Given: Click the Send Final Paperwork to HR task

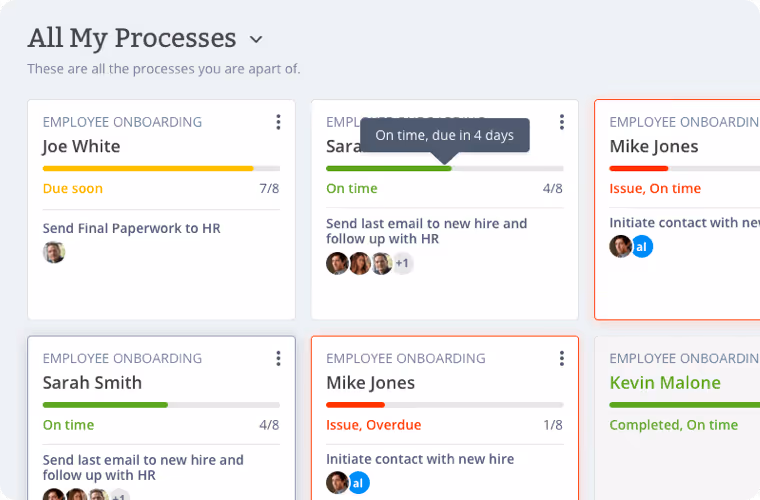Looking at the screenshot, I should pos(131,228).
